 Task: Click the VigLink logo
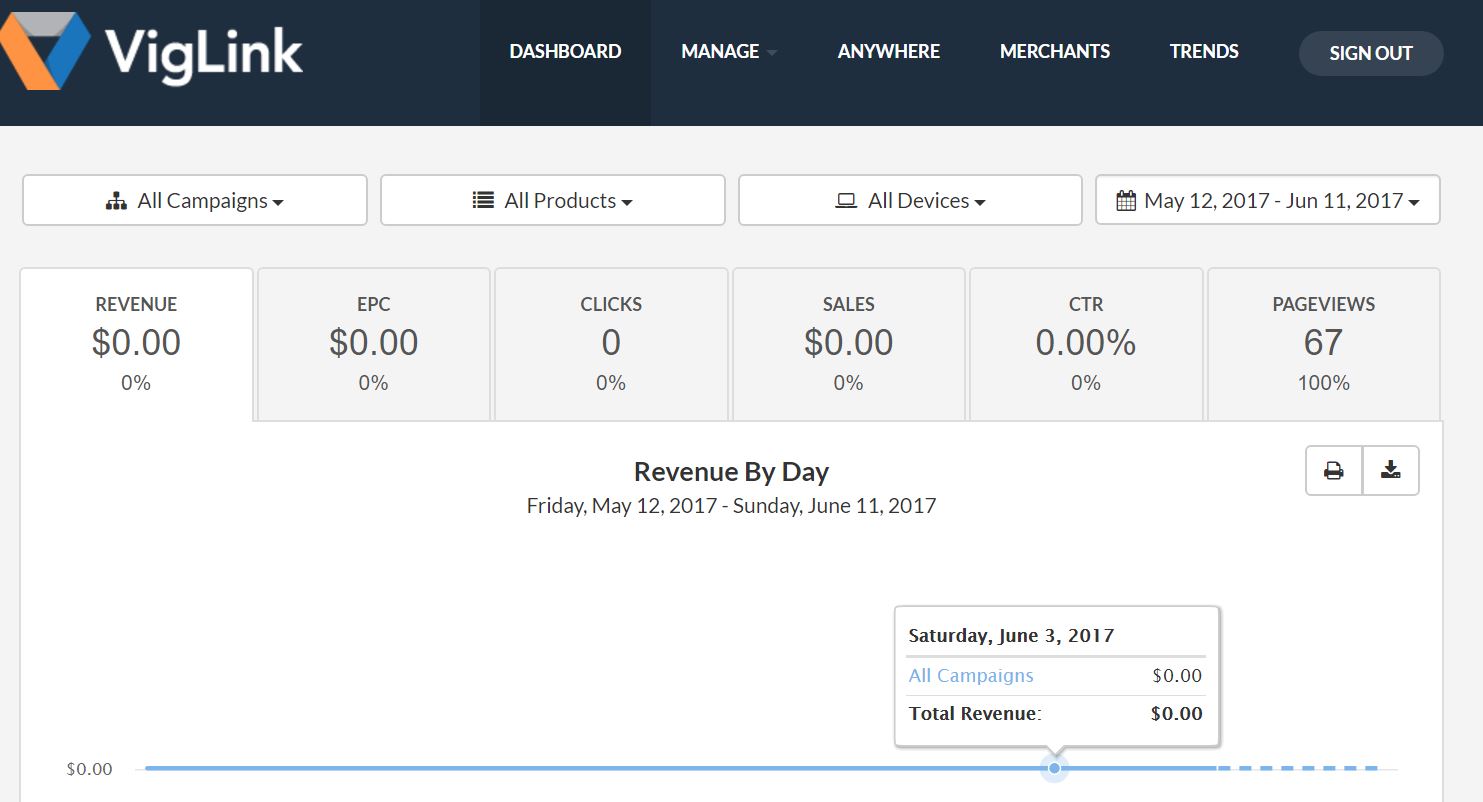[x=152, y=52]
